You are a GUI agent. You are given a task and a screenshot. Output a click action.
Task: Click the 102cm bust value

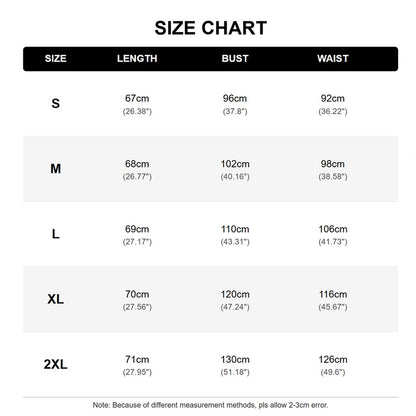click(x=235, y=164)
